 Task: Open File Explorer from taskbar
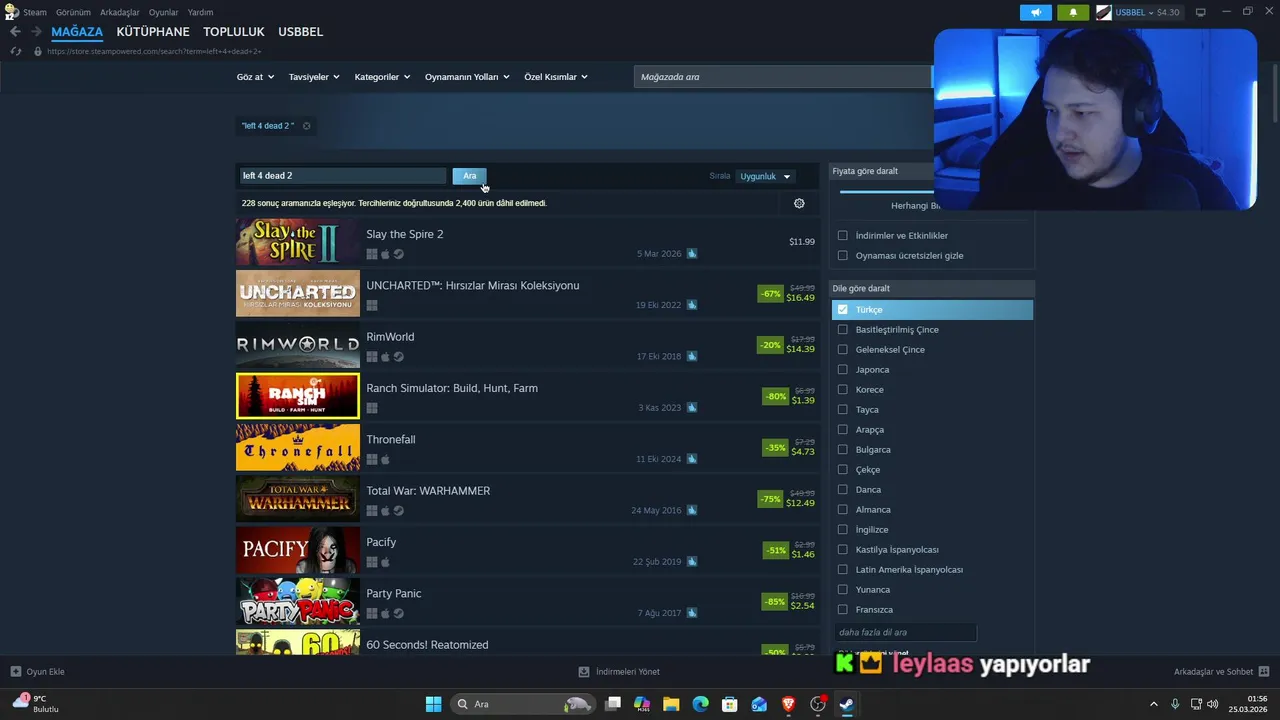(x=671, y=704)
